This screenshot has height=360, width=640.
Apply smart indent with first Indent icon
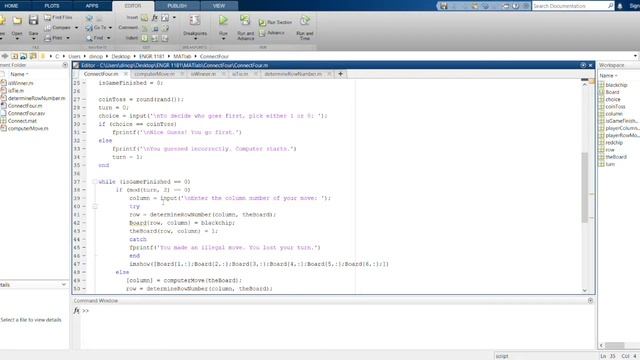tap(144, 38)
